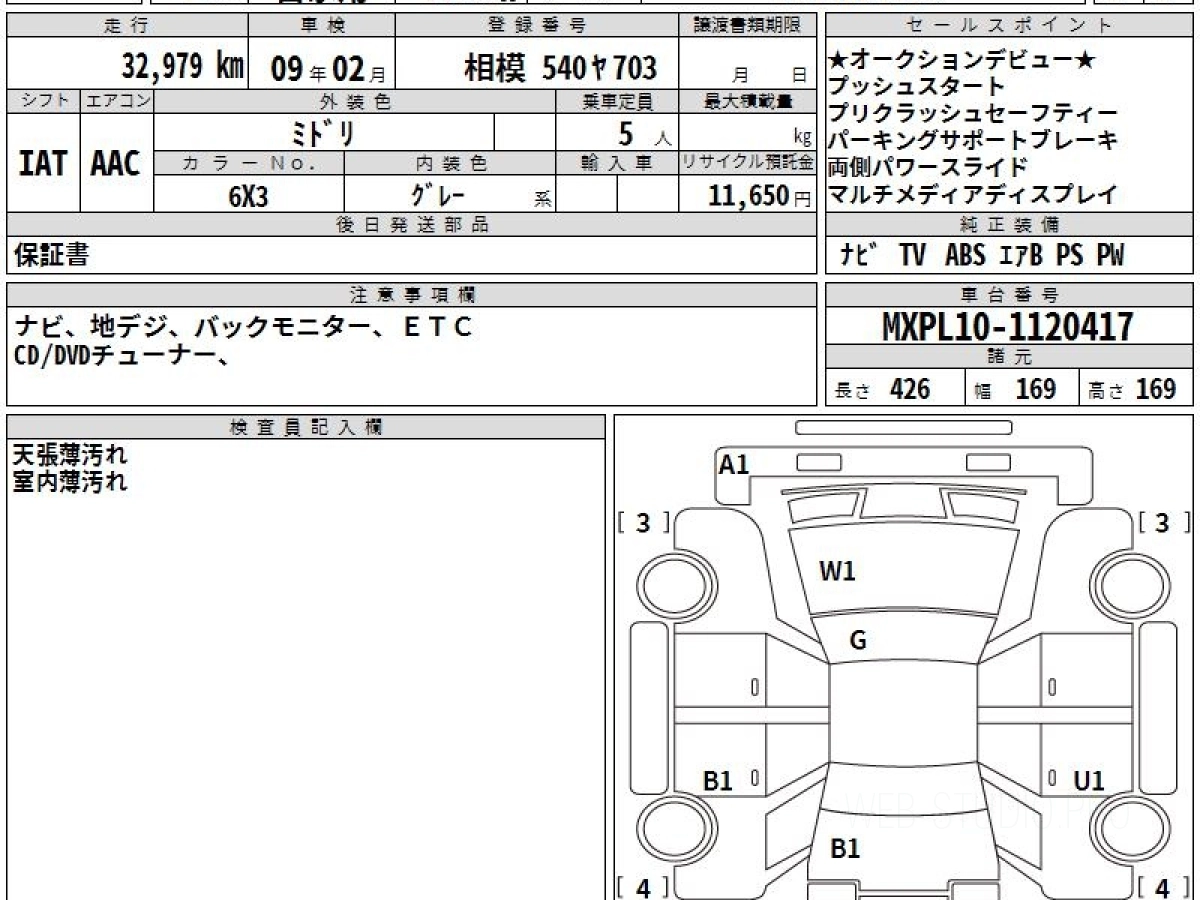Click the length value 426
The image size is (1200, 900).
click(x=910, y=389)
